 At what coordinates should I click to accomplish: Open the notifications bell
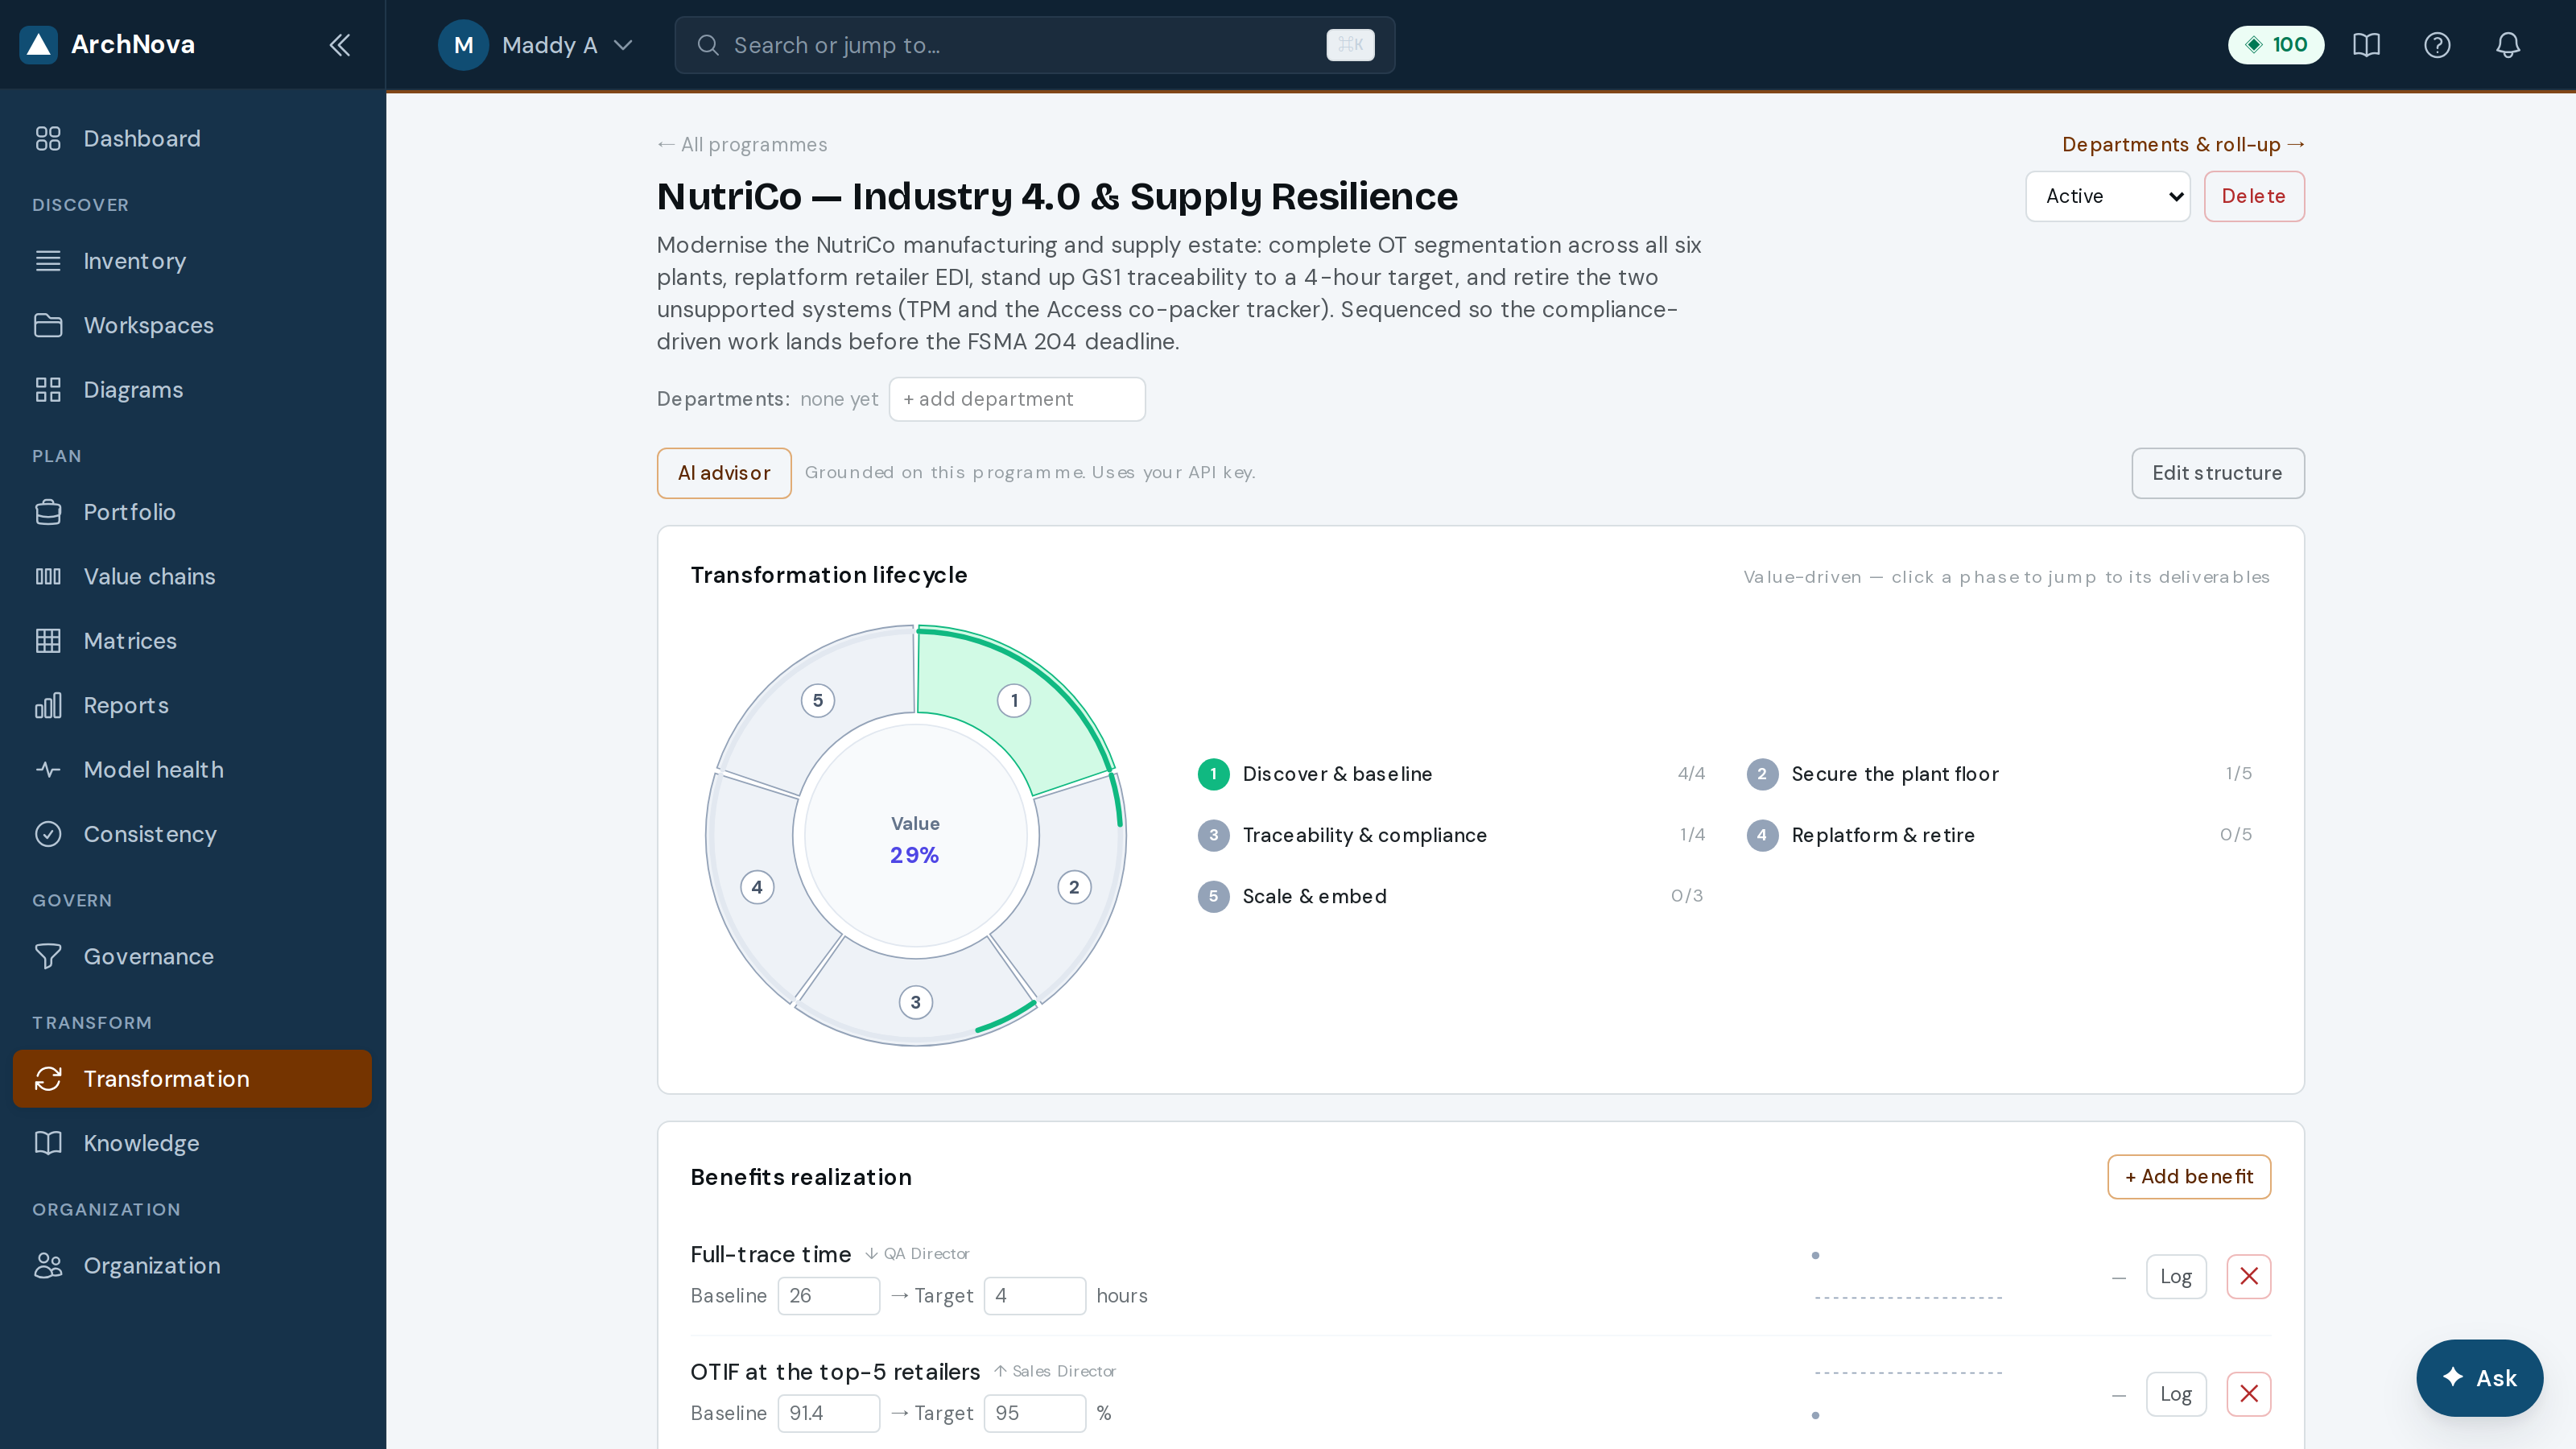pos(2508,45)
